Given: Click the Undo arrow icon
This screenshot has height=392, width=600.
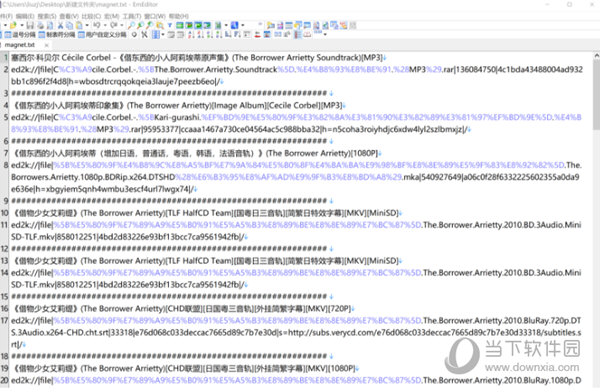Looking at the screenshot, I should pos(96,25).
